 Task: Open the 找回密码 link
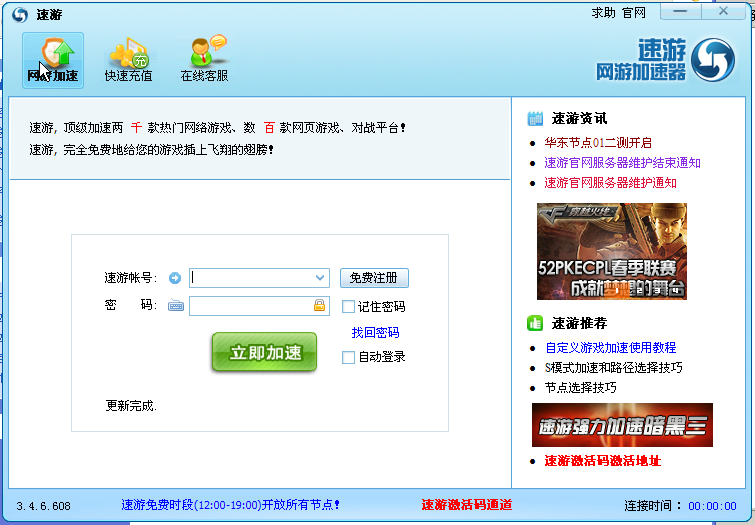pyautogui.click(x=375, y=332)
